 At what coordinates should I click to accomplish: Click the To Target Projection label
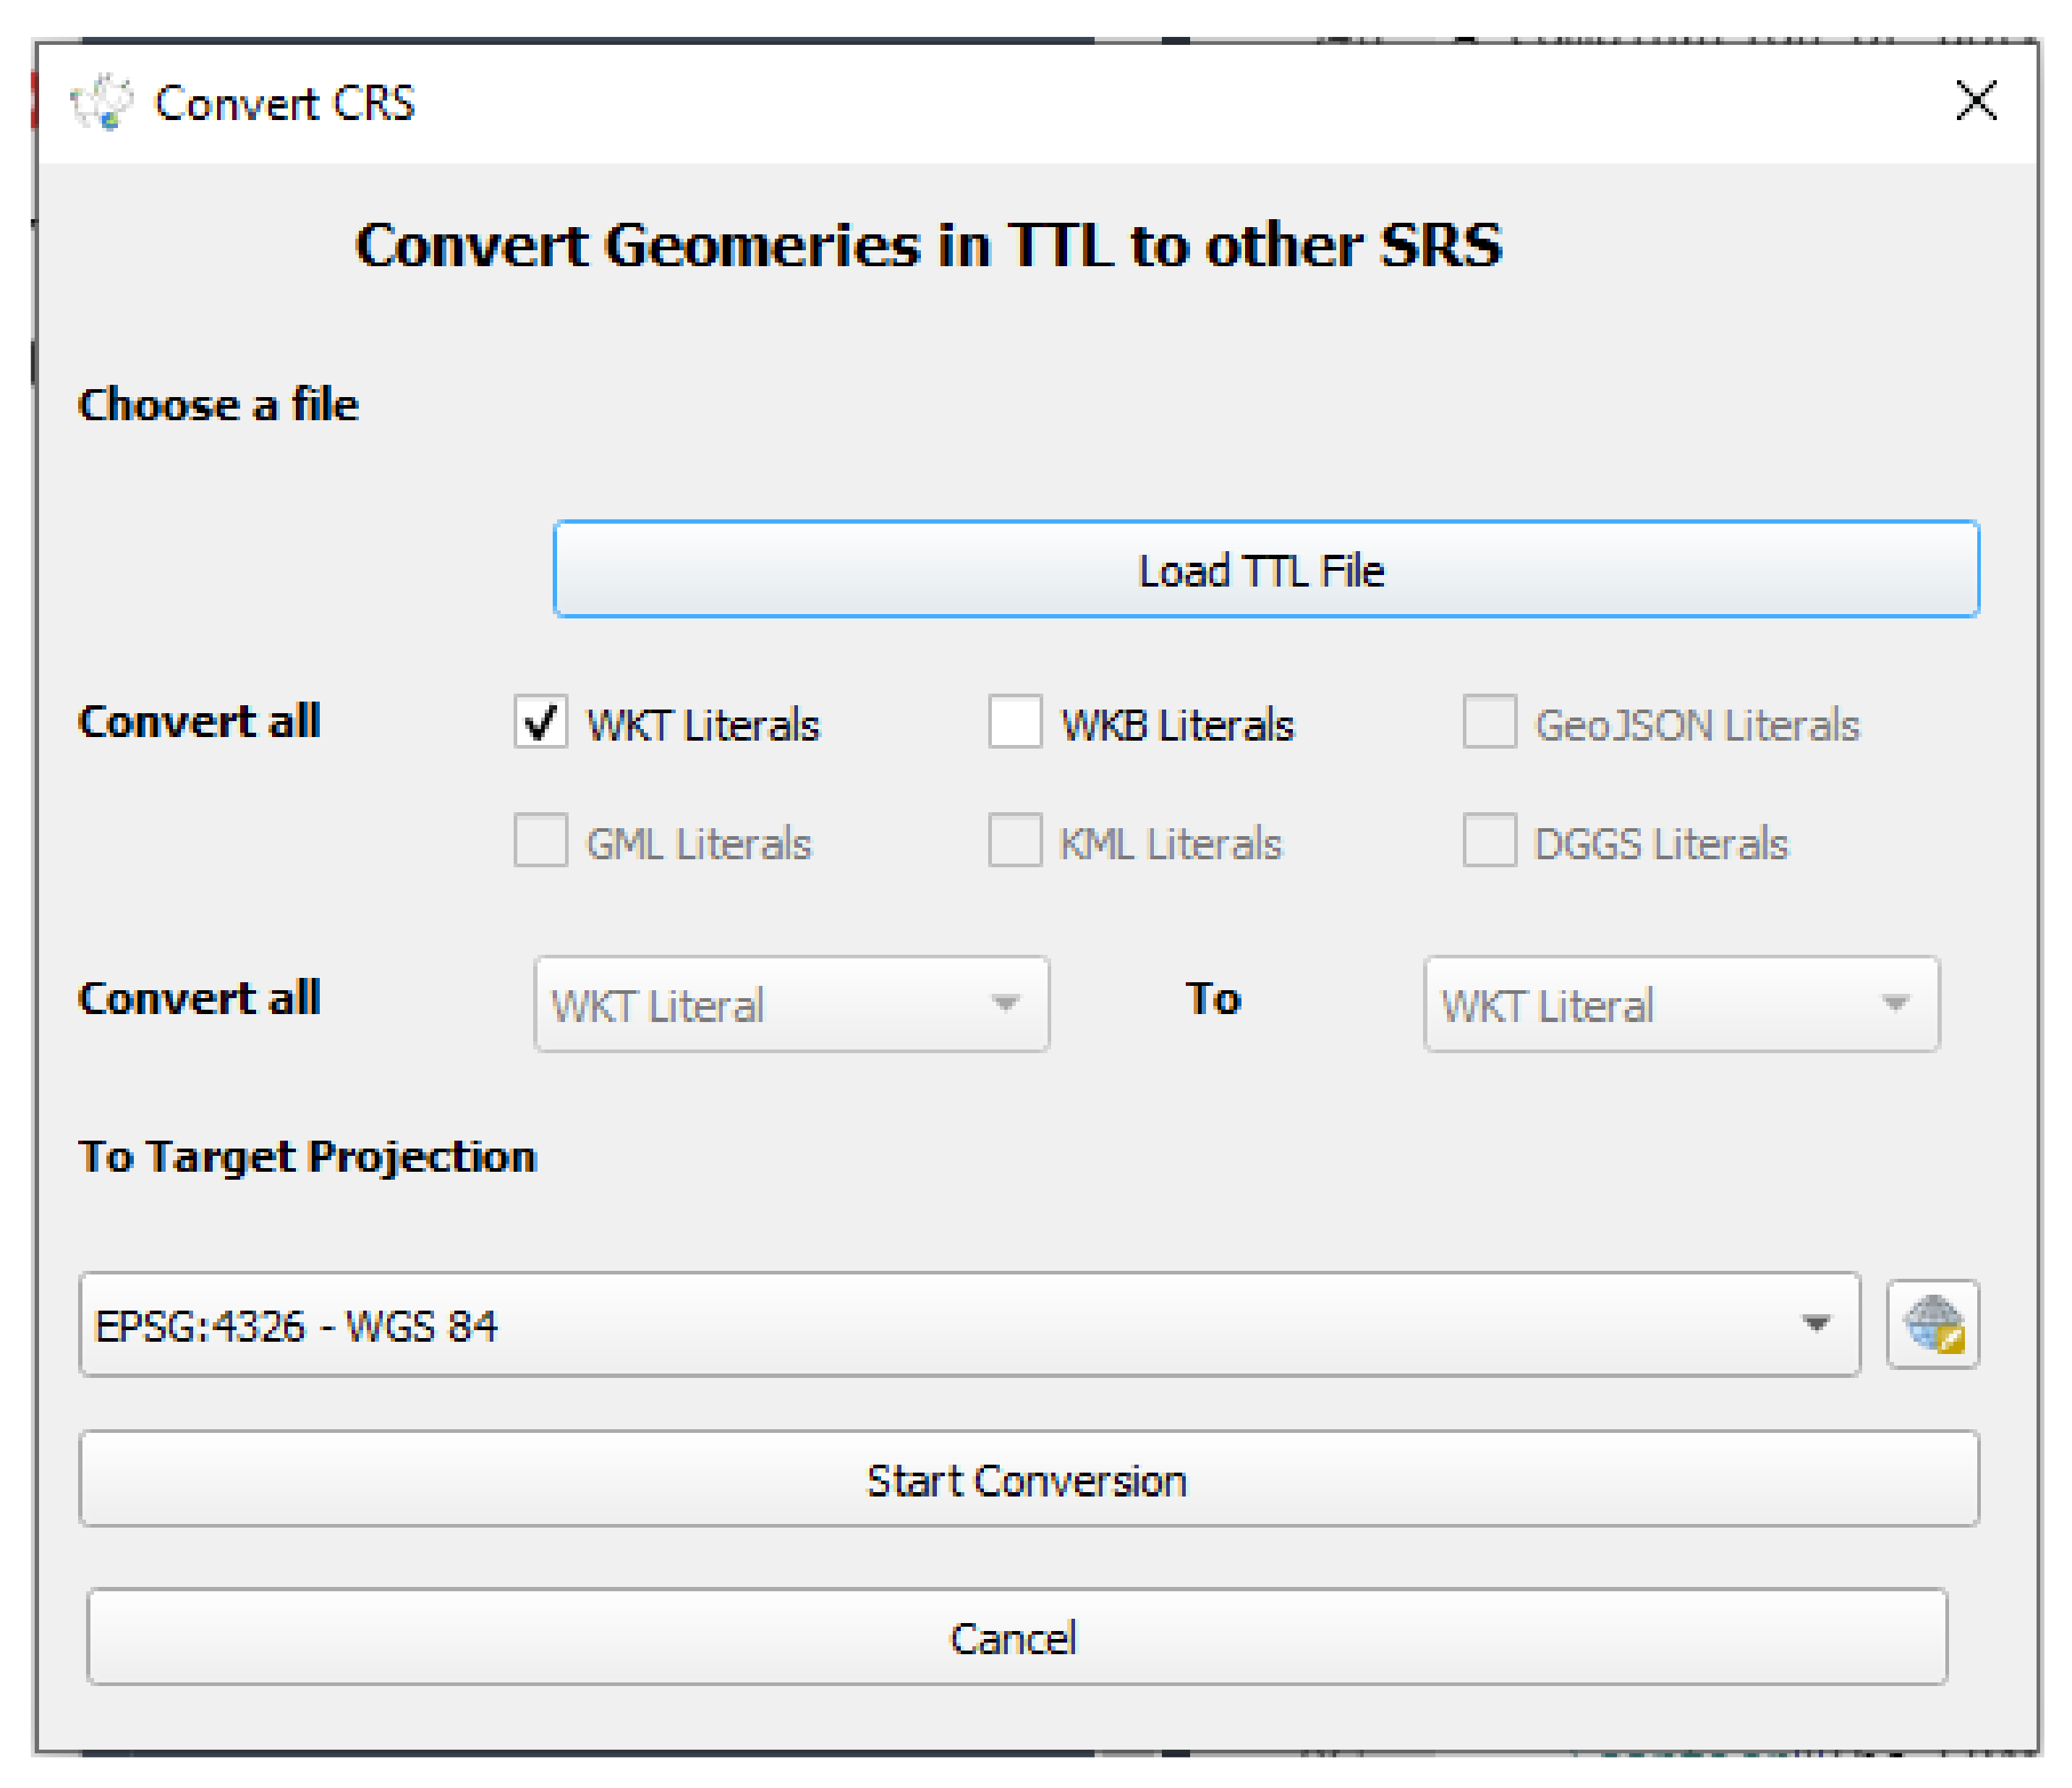(x=307, y=1156)
